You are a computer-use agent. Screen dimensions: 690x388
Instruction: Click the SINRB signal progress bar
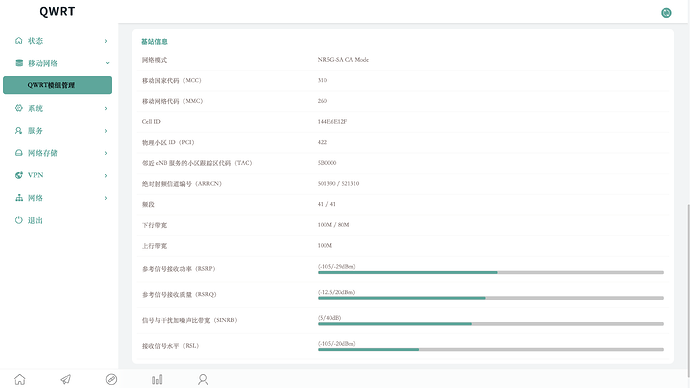coord(491,324)
